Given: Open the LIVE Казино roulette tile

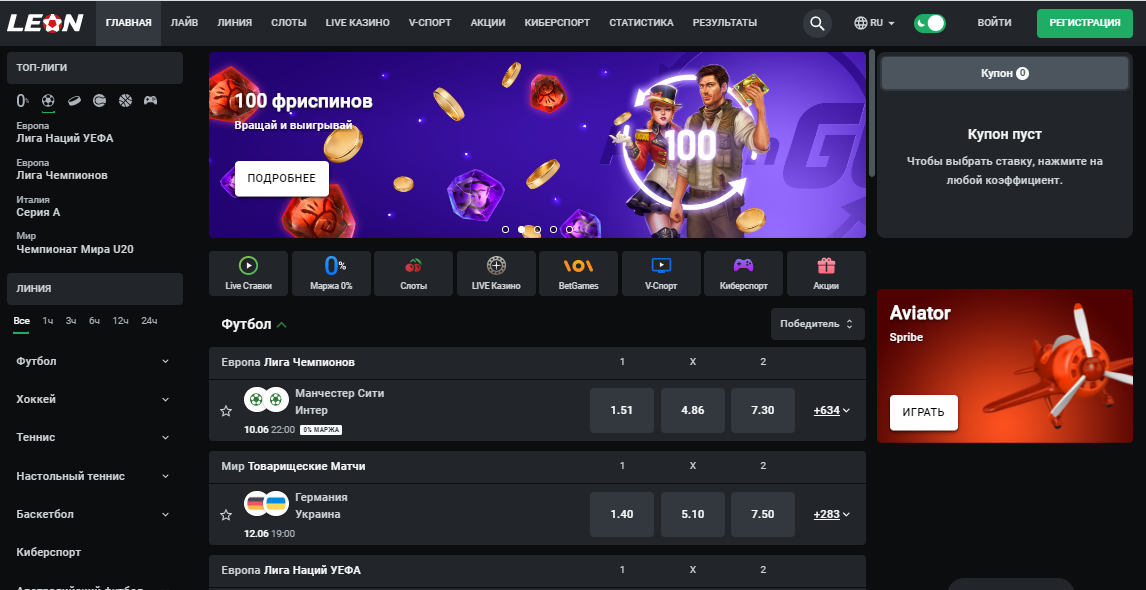Looking at the screenshot, I should (496, 273).
